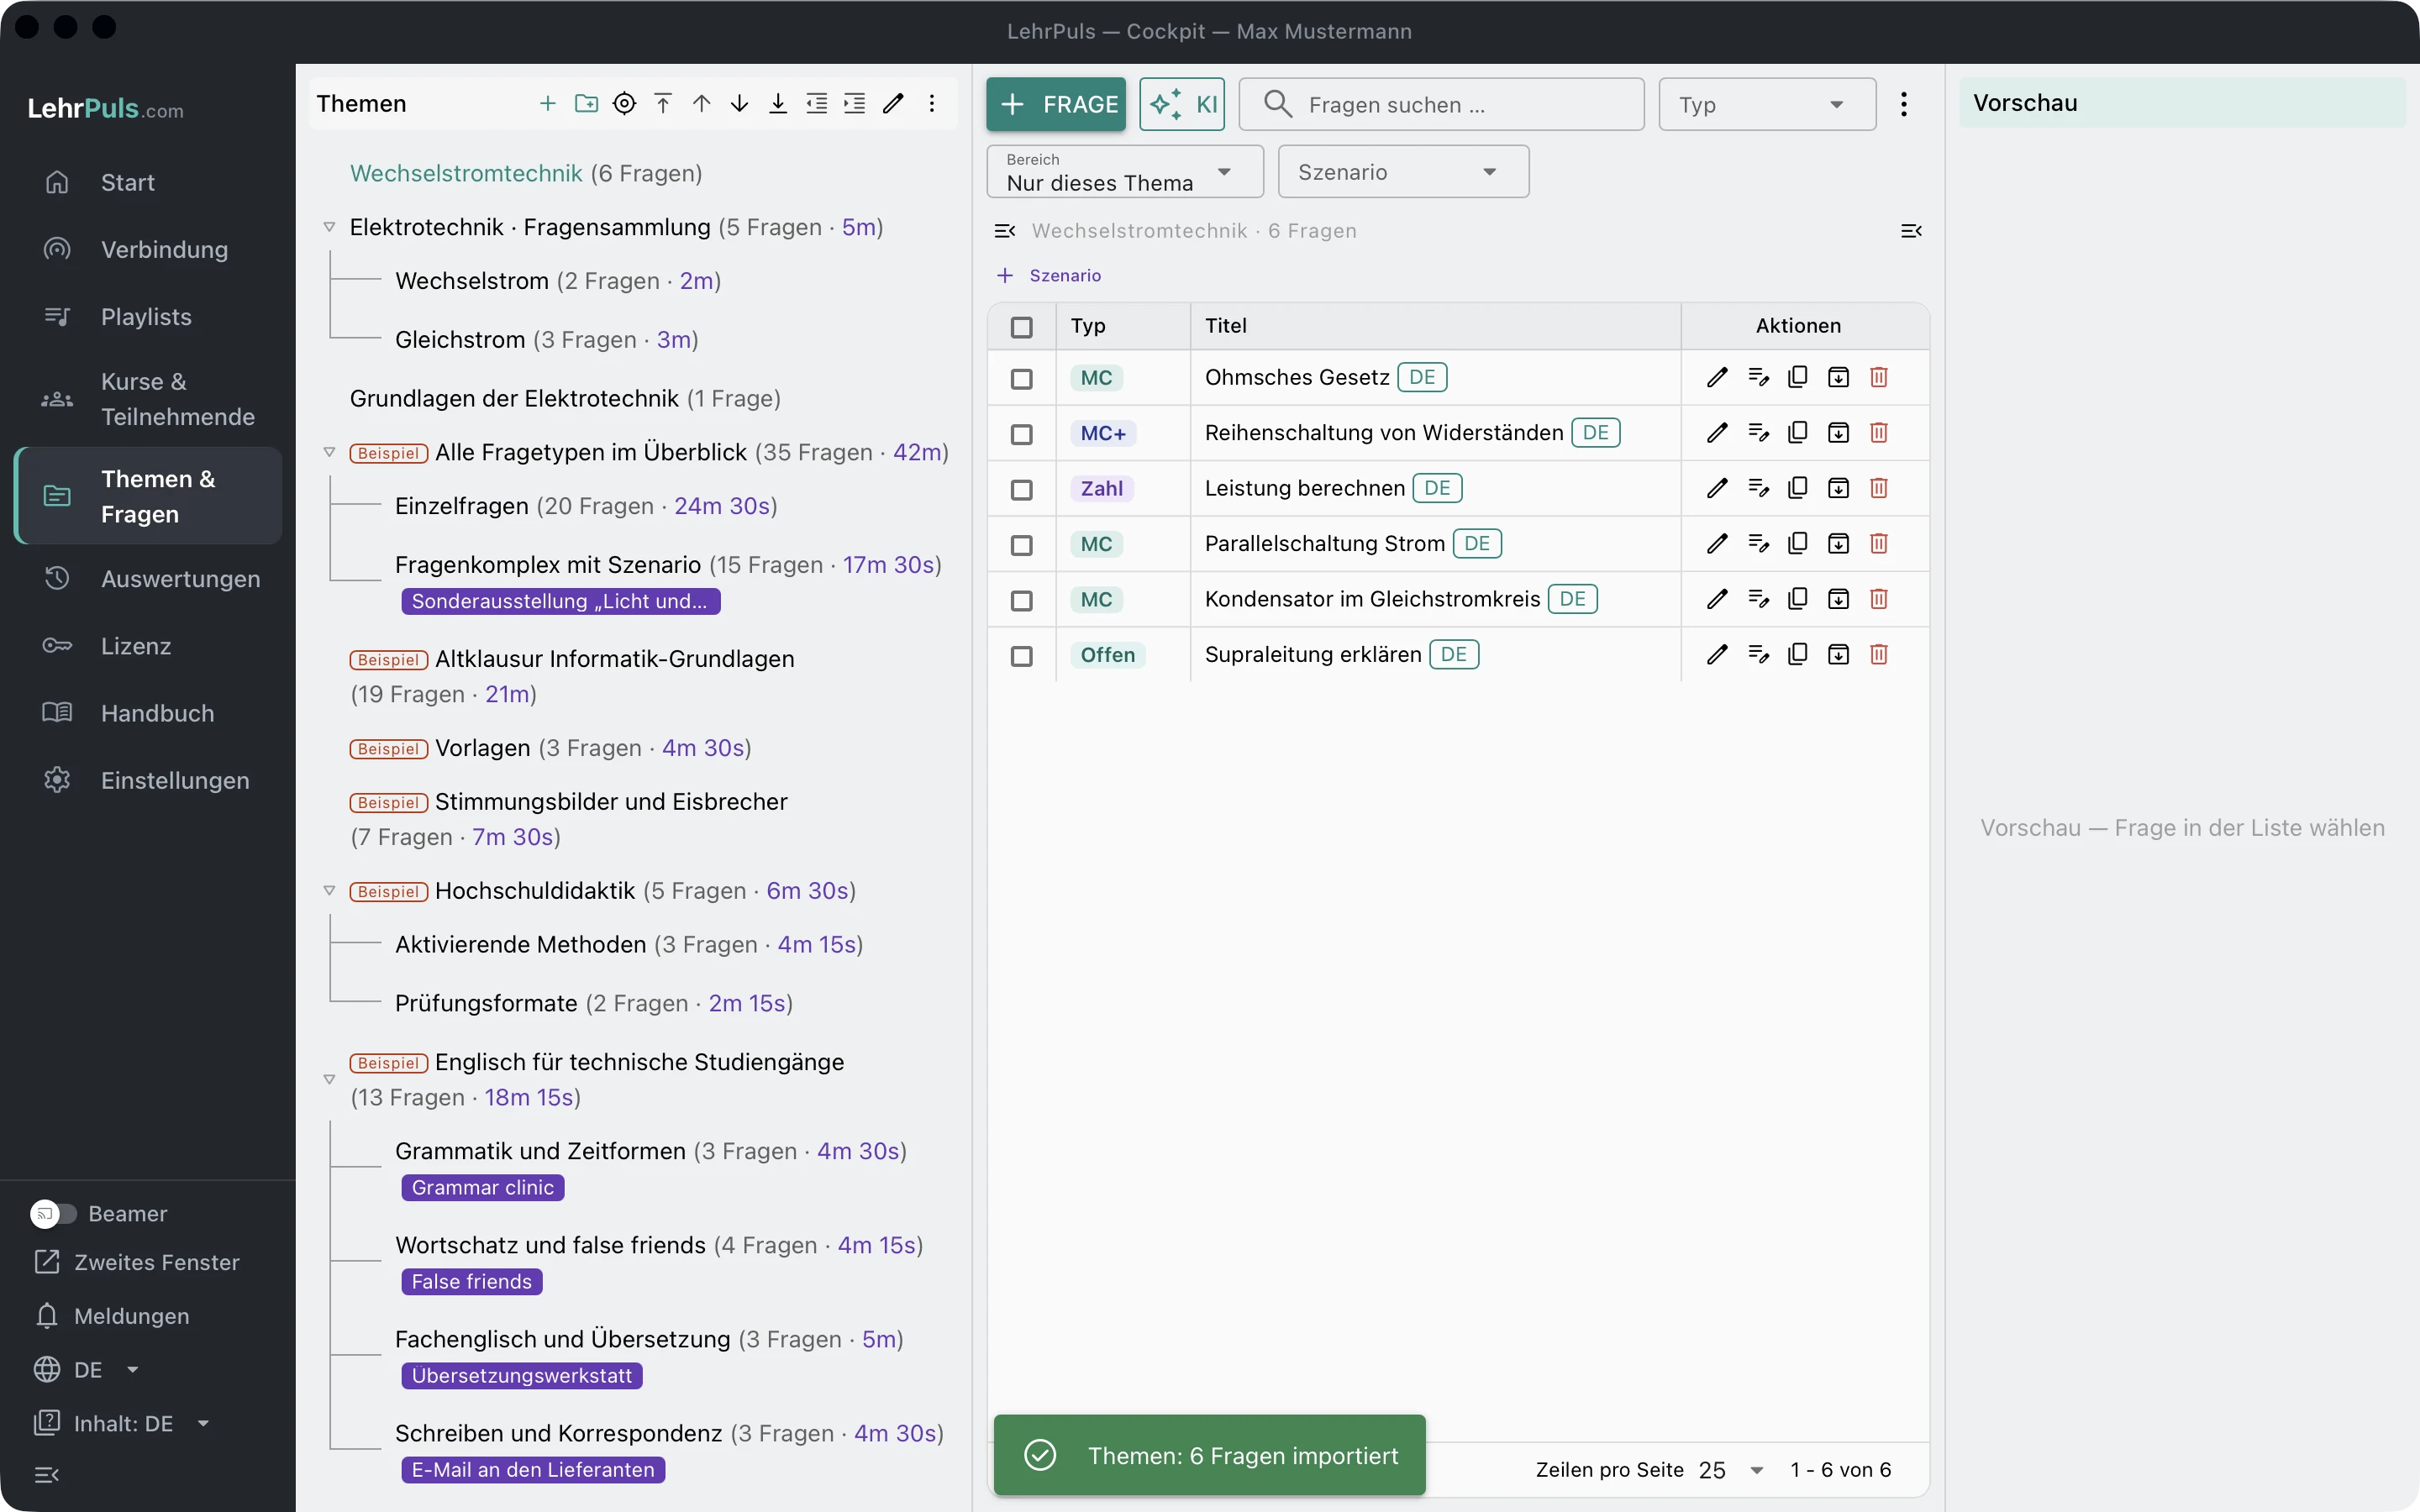Click the list-edit icon for Reihenschaltung von Widerständen
Viewport: 2420px width, 1512px height.
(1758, 432)
